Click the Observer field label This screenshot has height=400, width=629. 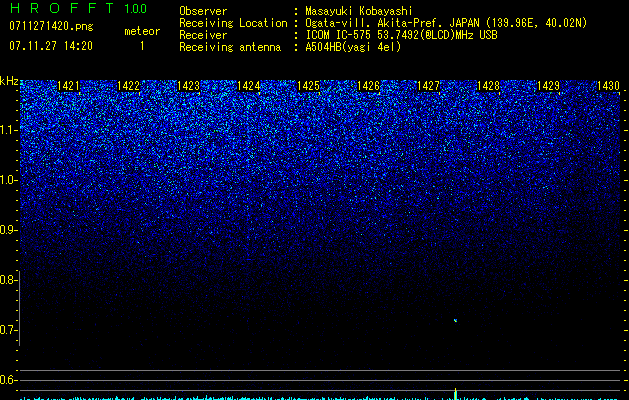coord(203,11)
